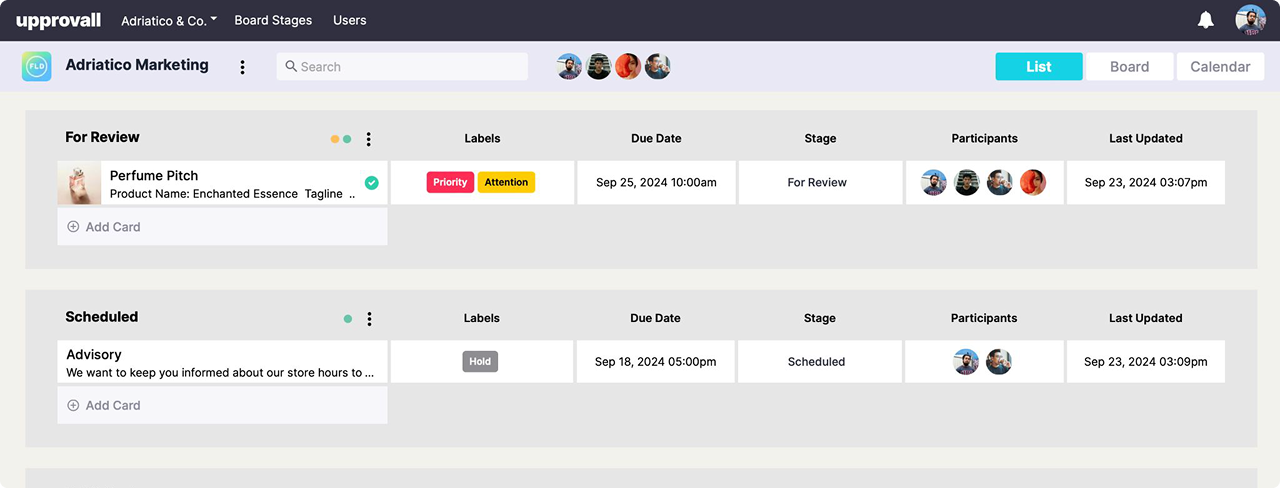The width and height of the screenshot is (1280, 489).
Task: Open the Sep 25, 2024 due date cell
Action: tap(656, 183)
